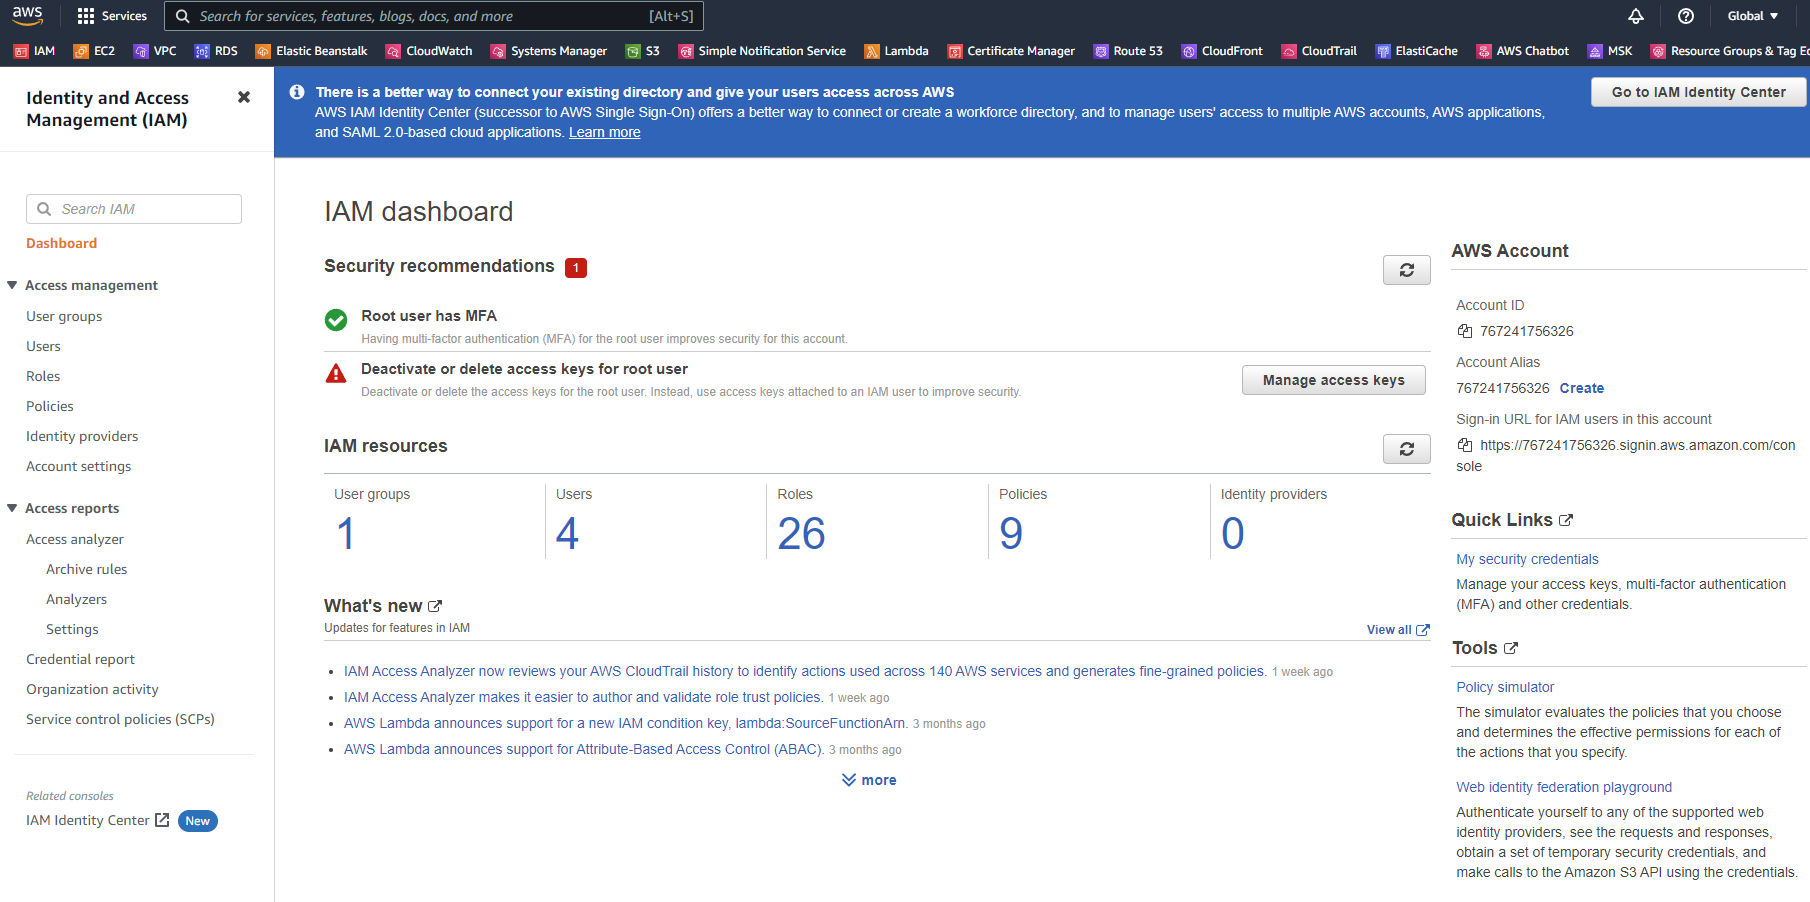This screenshot has width=1810, height=902.
Task: Open the Route 53 shortcut
Action: pyautogui.click(x=1128, y=51)
